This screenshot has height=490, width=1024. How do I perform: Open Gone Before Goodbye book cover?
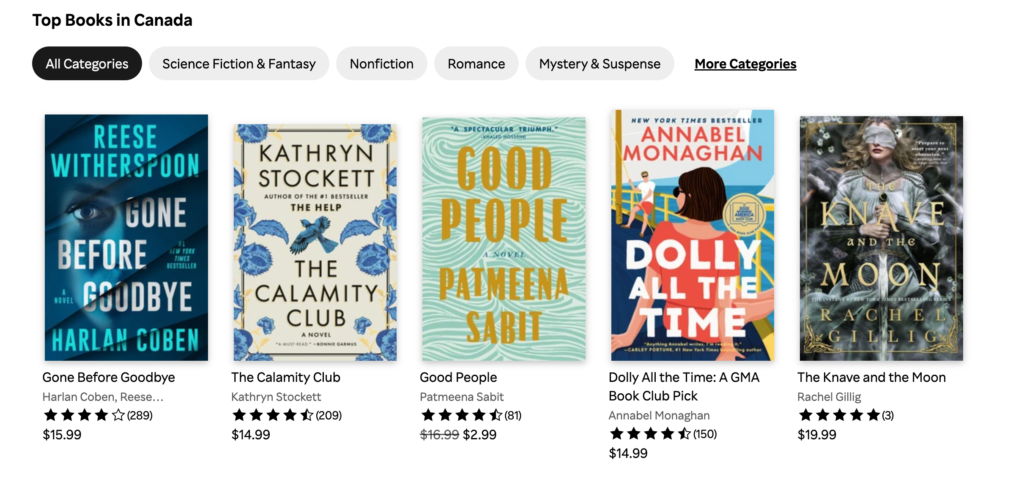pos(126,238)
